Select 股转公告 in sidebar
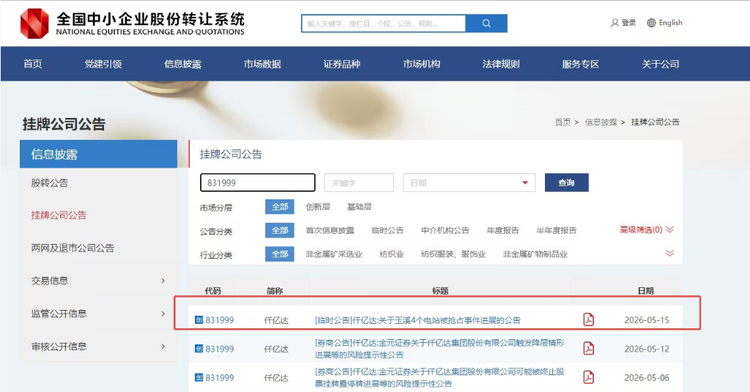 coord(50,183)
